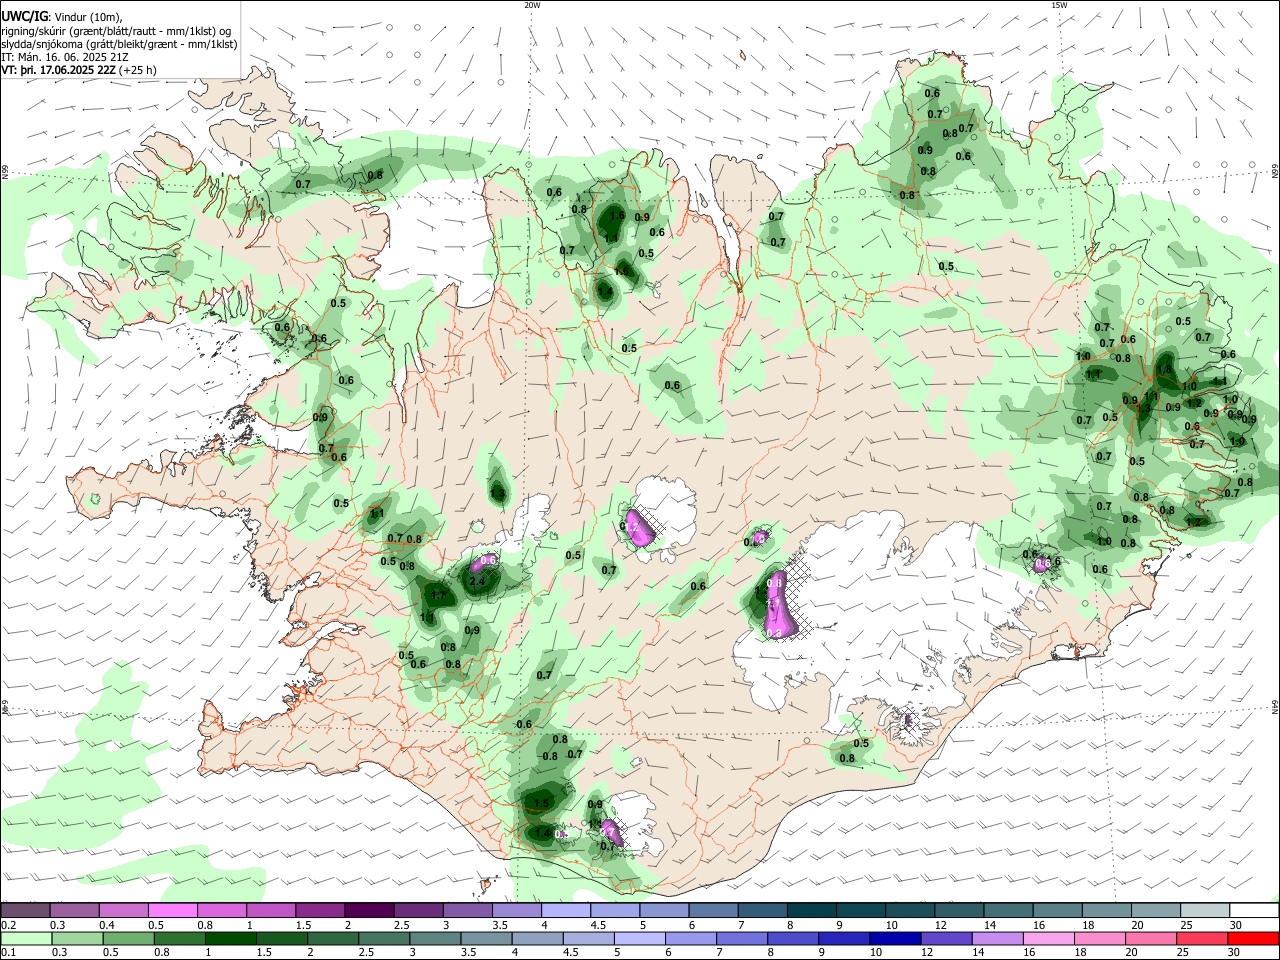The width and height of the screenshot is (1280, 960).
Task: Pick the dark navy blue swatch above 10 in lower scale
Action: [895, 939]
